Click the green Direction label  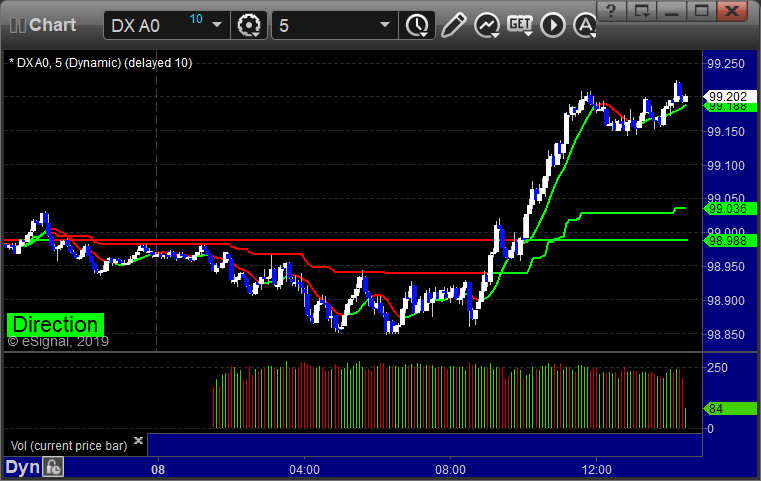55,324
